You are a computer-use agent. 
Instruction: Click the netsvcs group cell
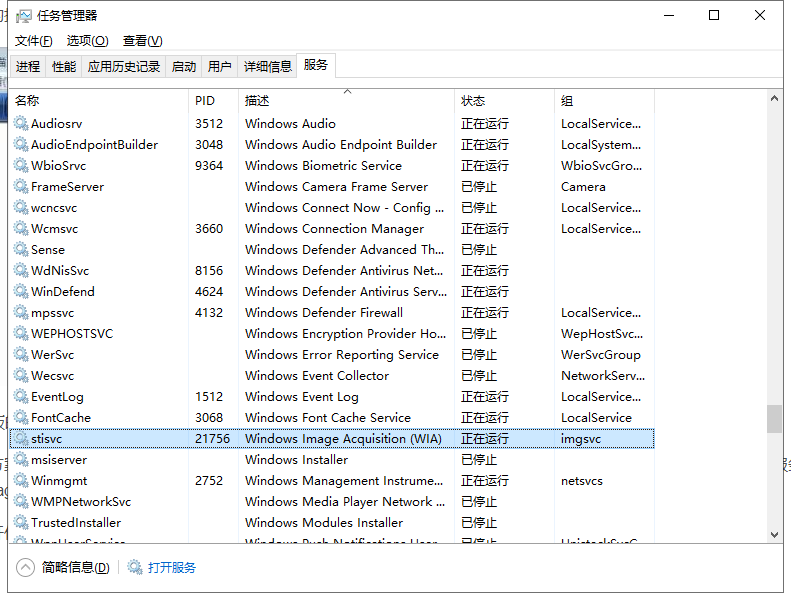[x=582, y=481]
